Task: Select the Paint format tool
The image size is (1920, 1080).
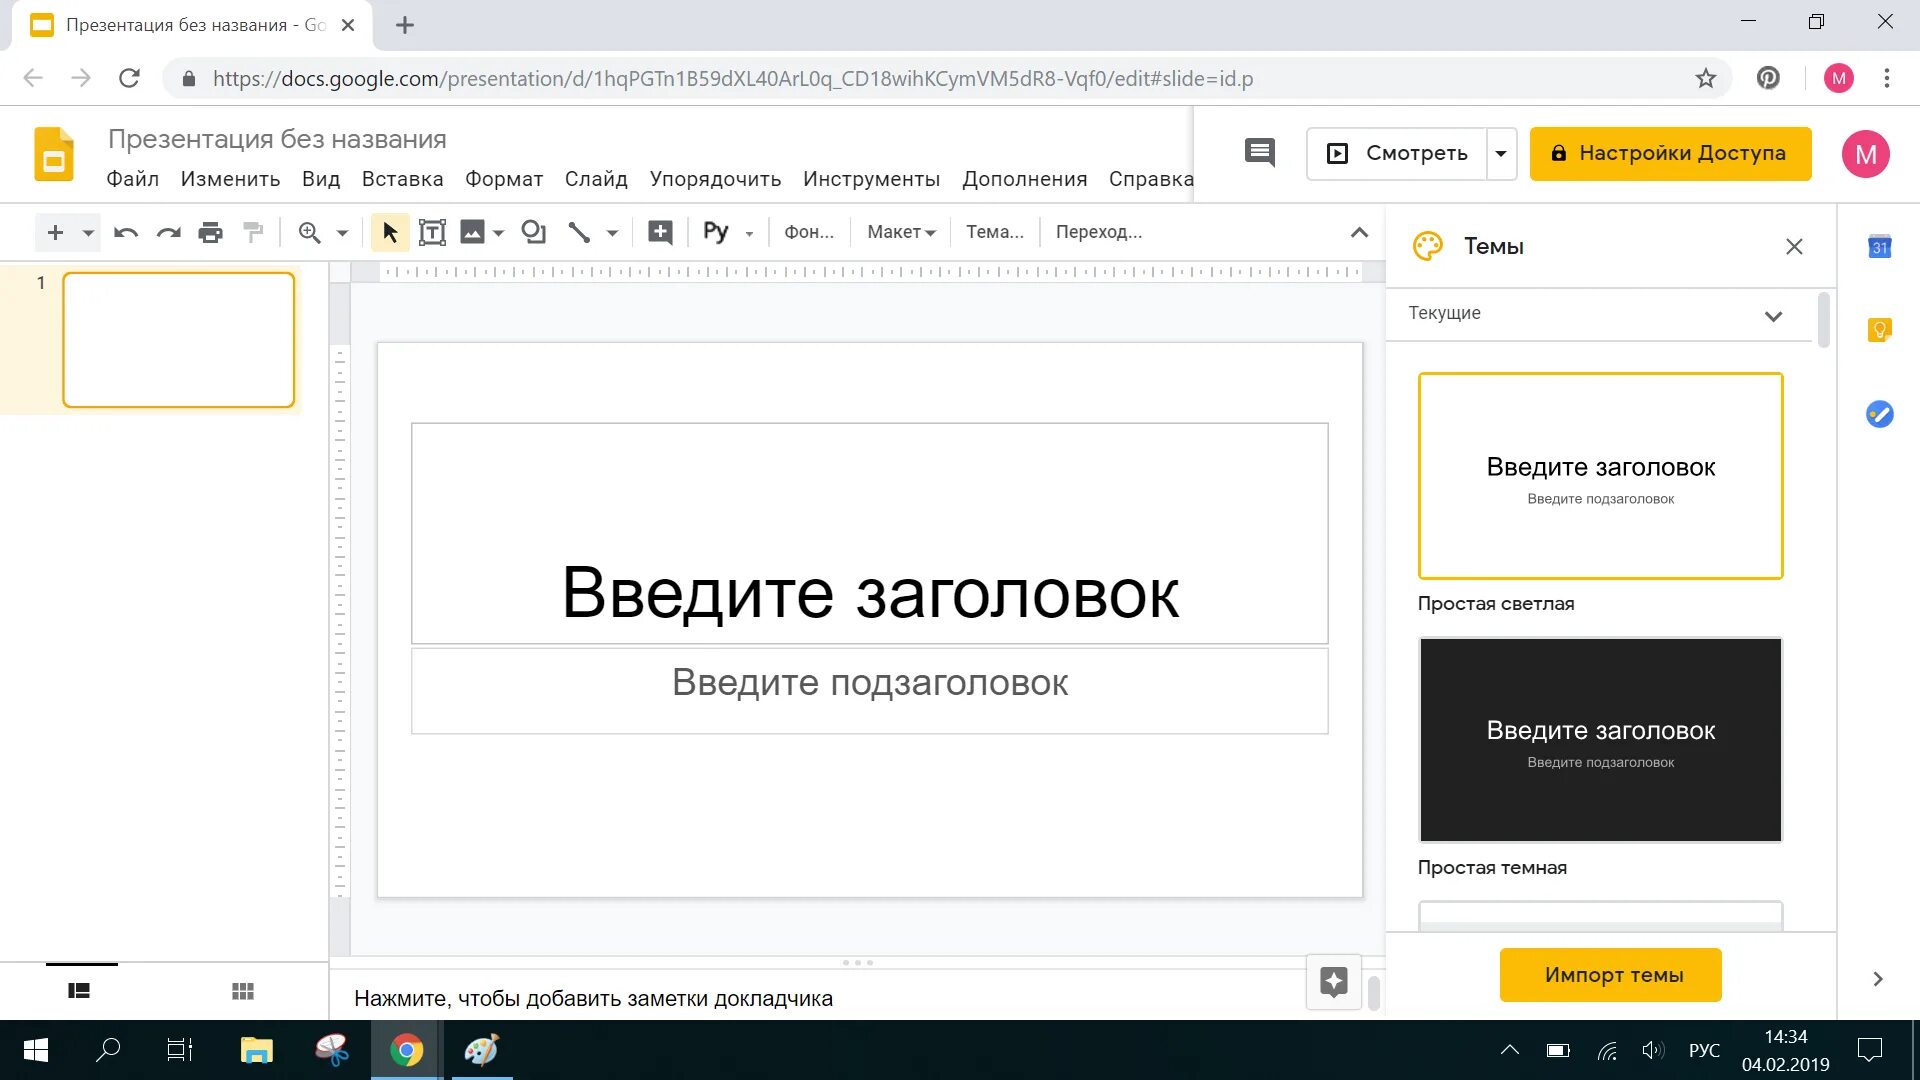Action: pyautogui.click(x=253, y=232)
